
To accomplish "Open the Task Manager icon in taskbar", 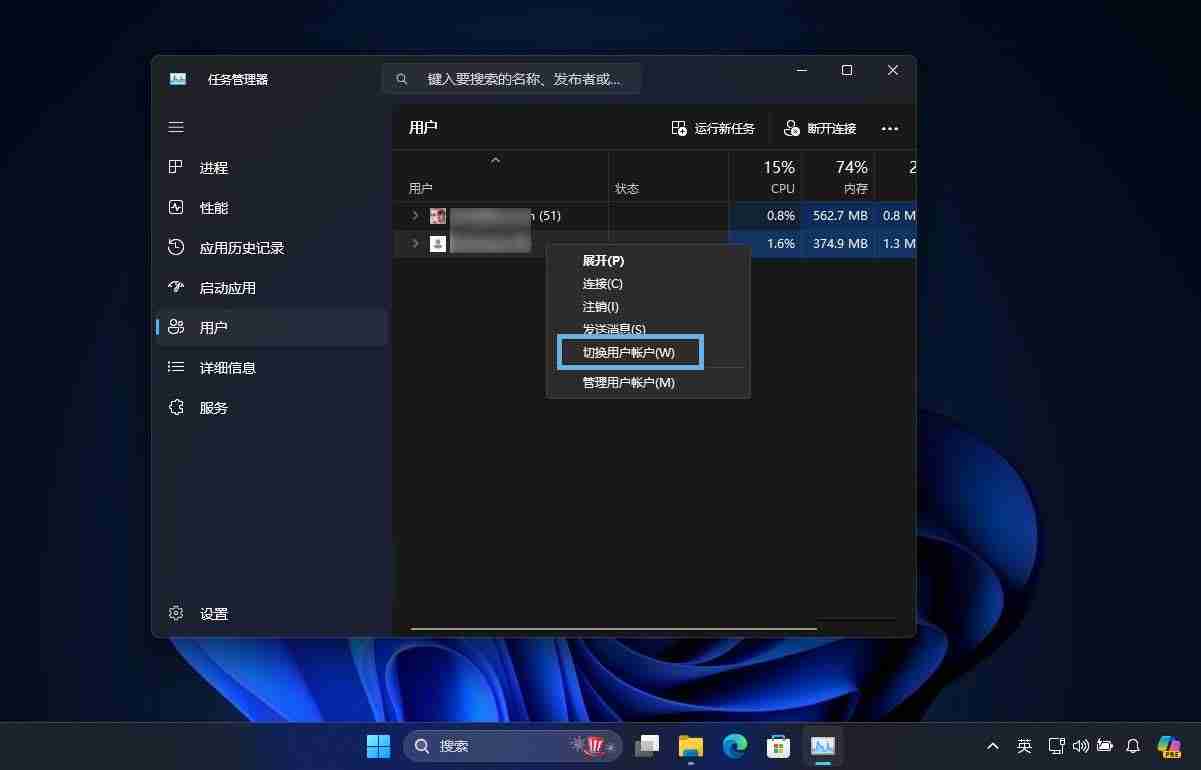I will tap(822, 745).
